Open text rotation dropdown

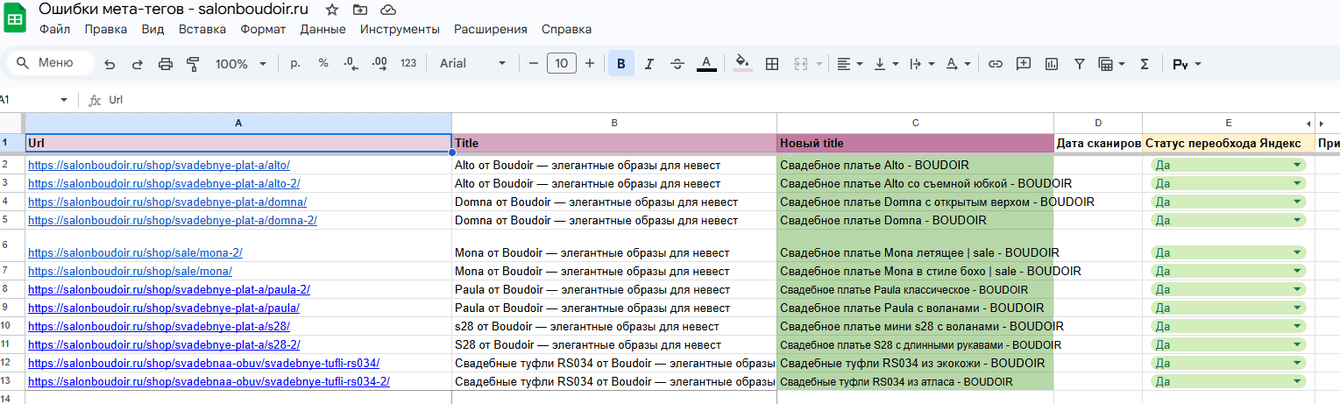click(957, 63)
